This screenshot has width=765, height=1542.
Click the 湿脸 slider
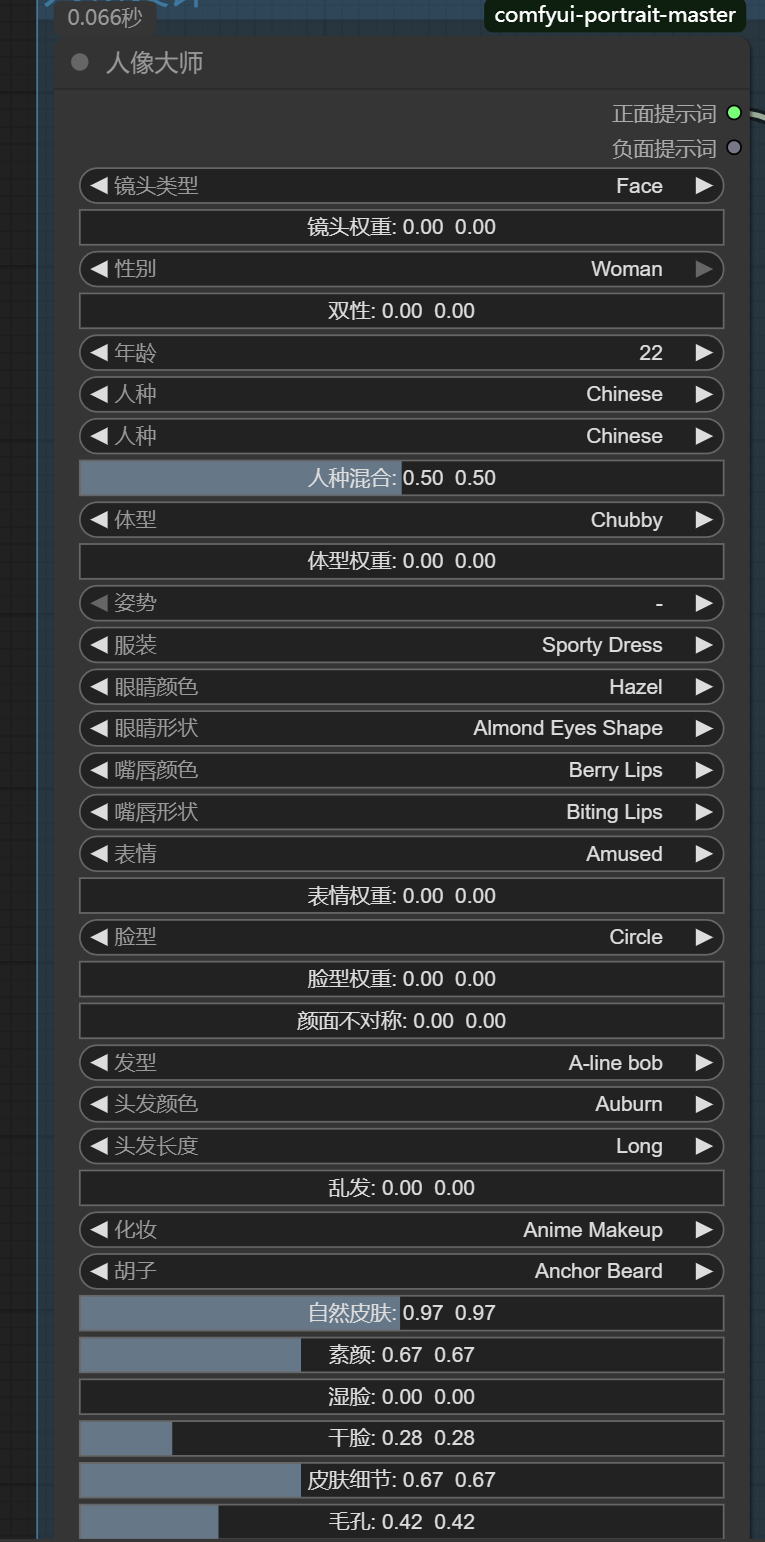pyautogui.click(x=401, y=1397)
